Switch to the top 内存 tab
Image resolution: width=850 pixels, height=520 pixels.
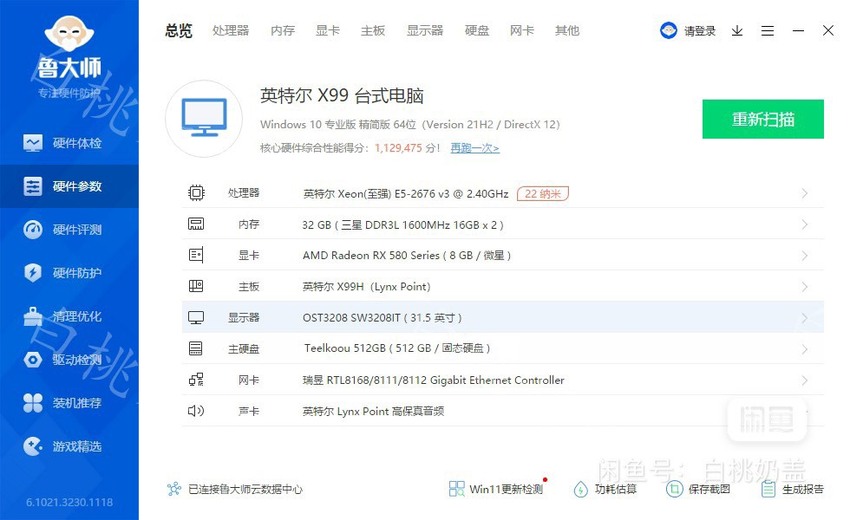point(283,30)
